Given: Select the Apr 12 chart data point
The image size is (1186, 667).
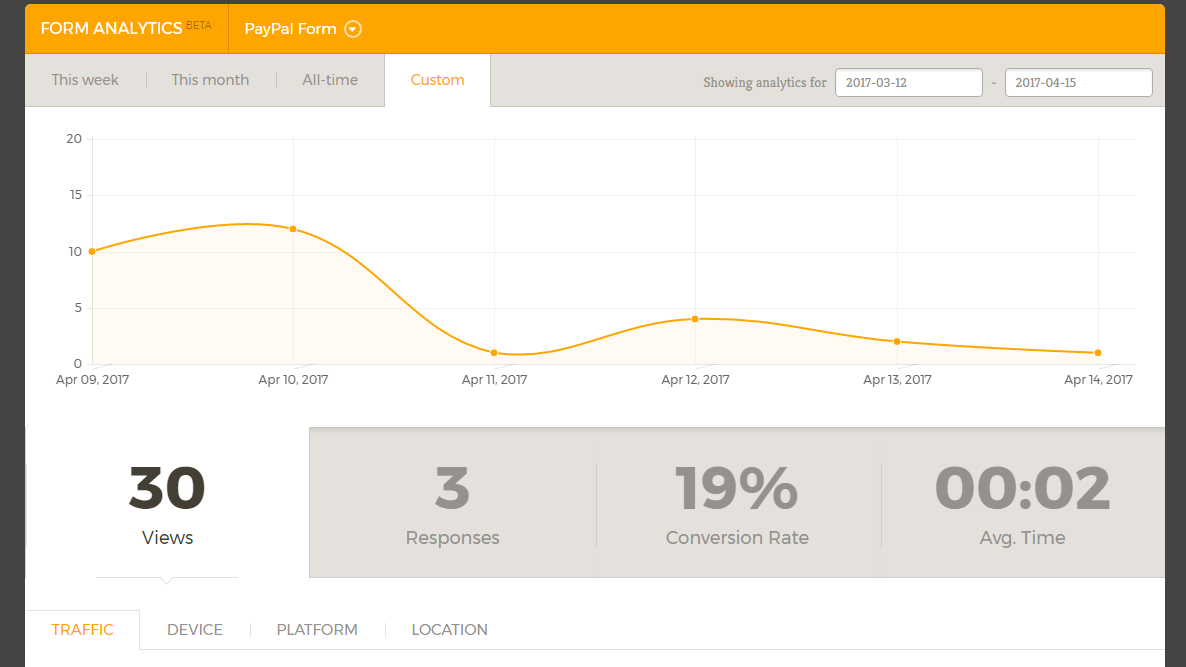Looking at the screenshot, I should click(696, 319).
